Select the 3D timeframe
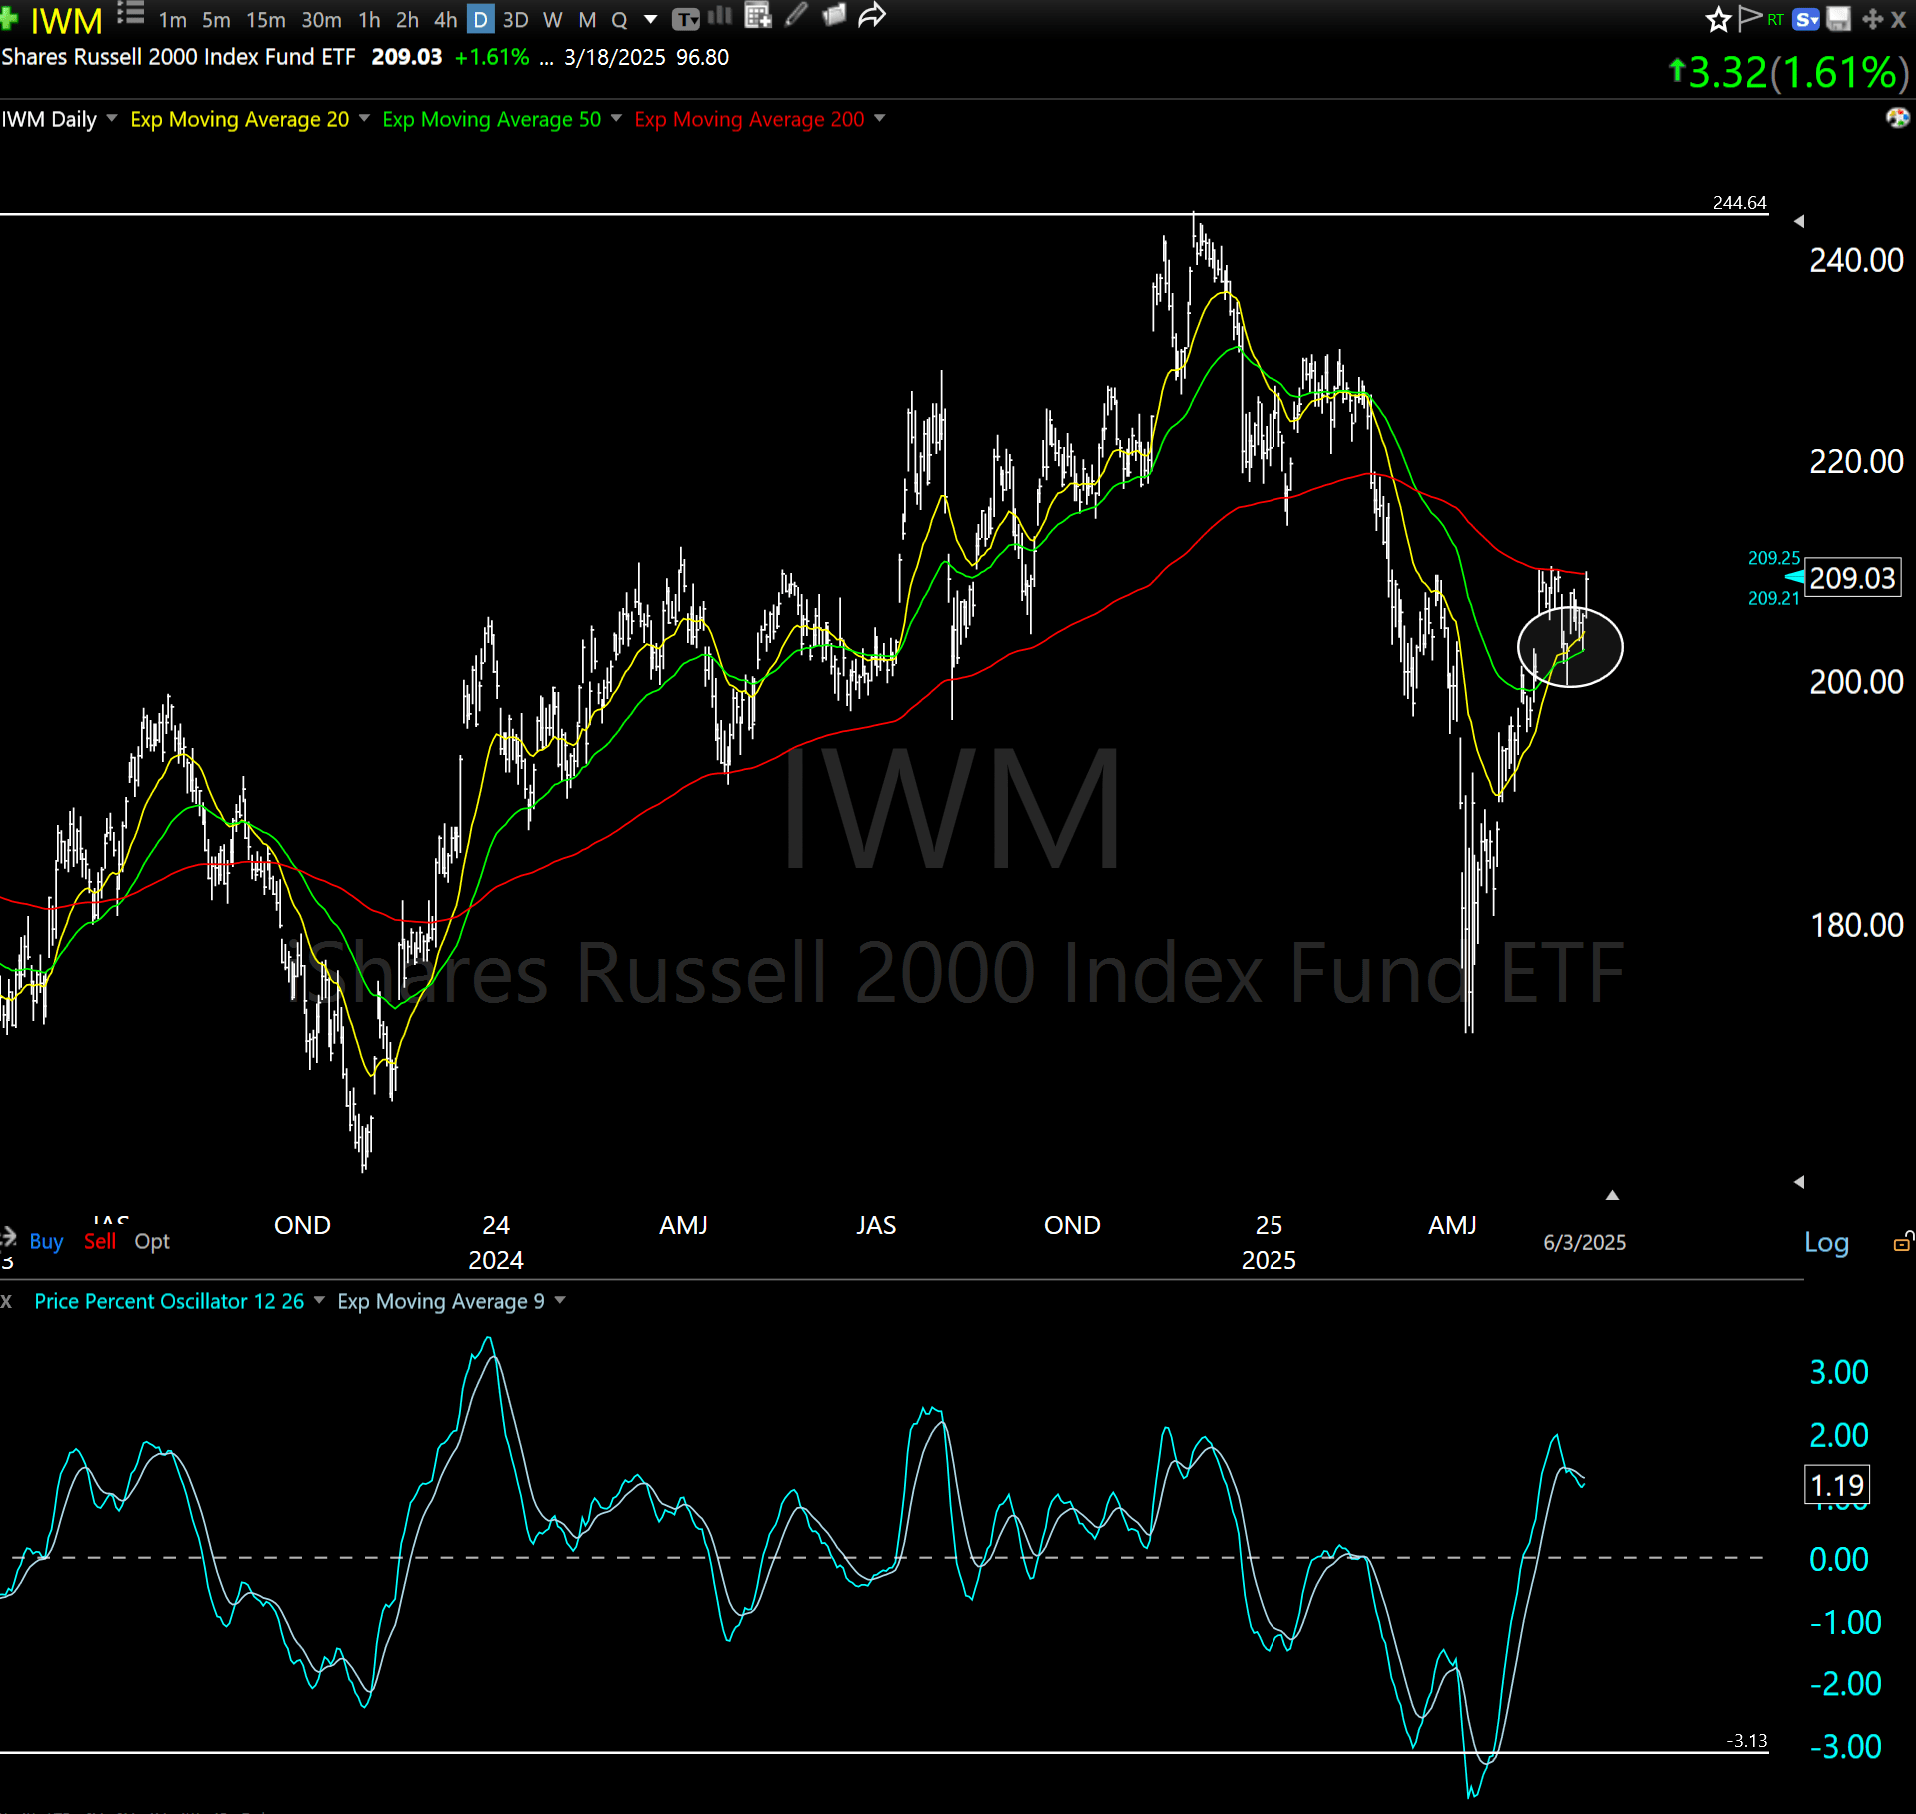 coord(515,20)
